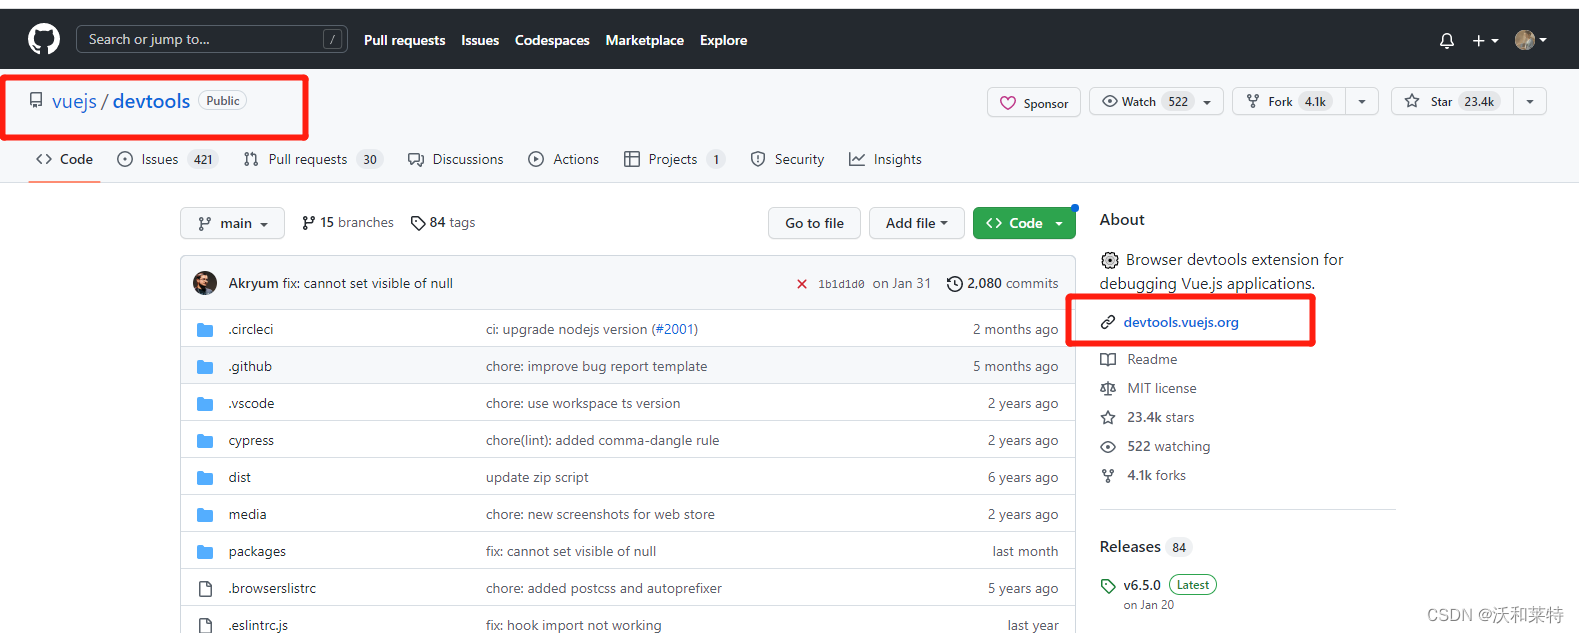Open the .circleci folder

point(250,330)
